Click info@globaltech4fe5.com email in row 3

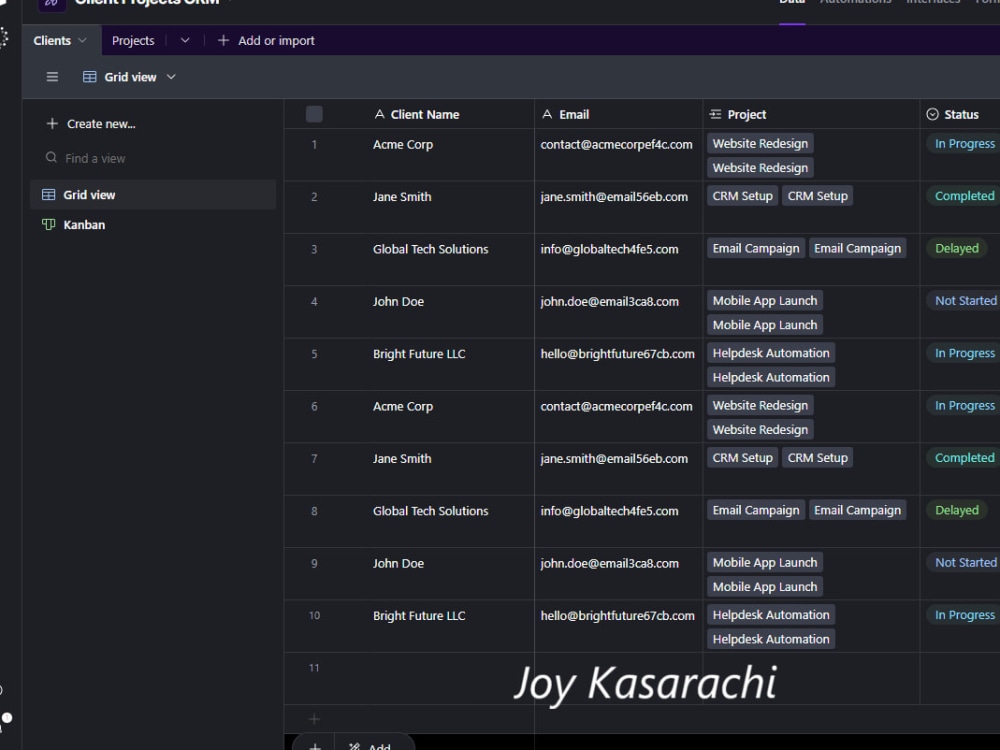pos(609,249)
